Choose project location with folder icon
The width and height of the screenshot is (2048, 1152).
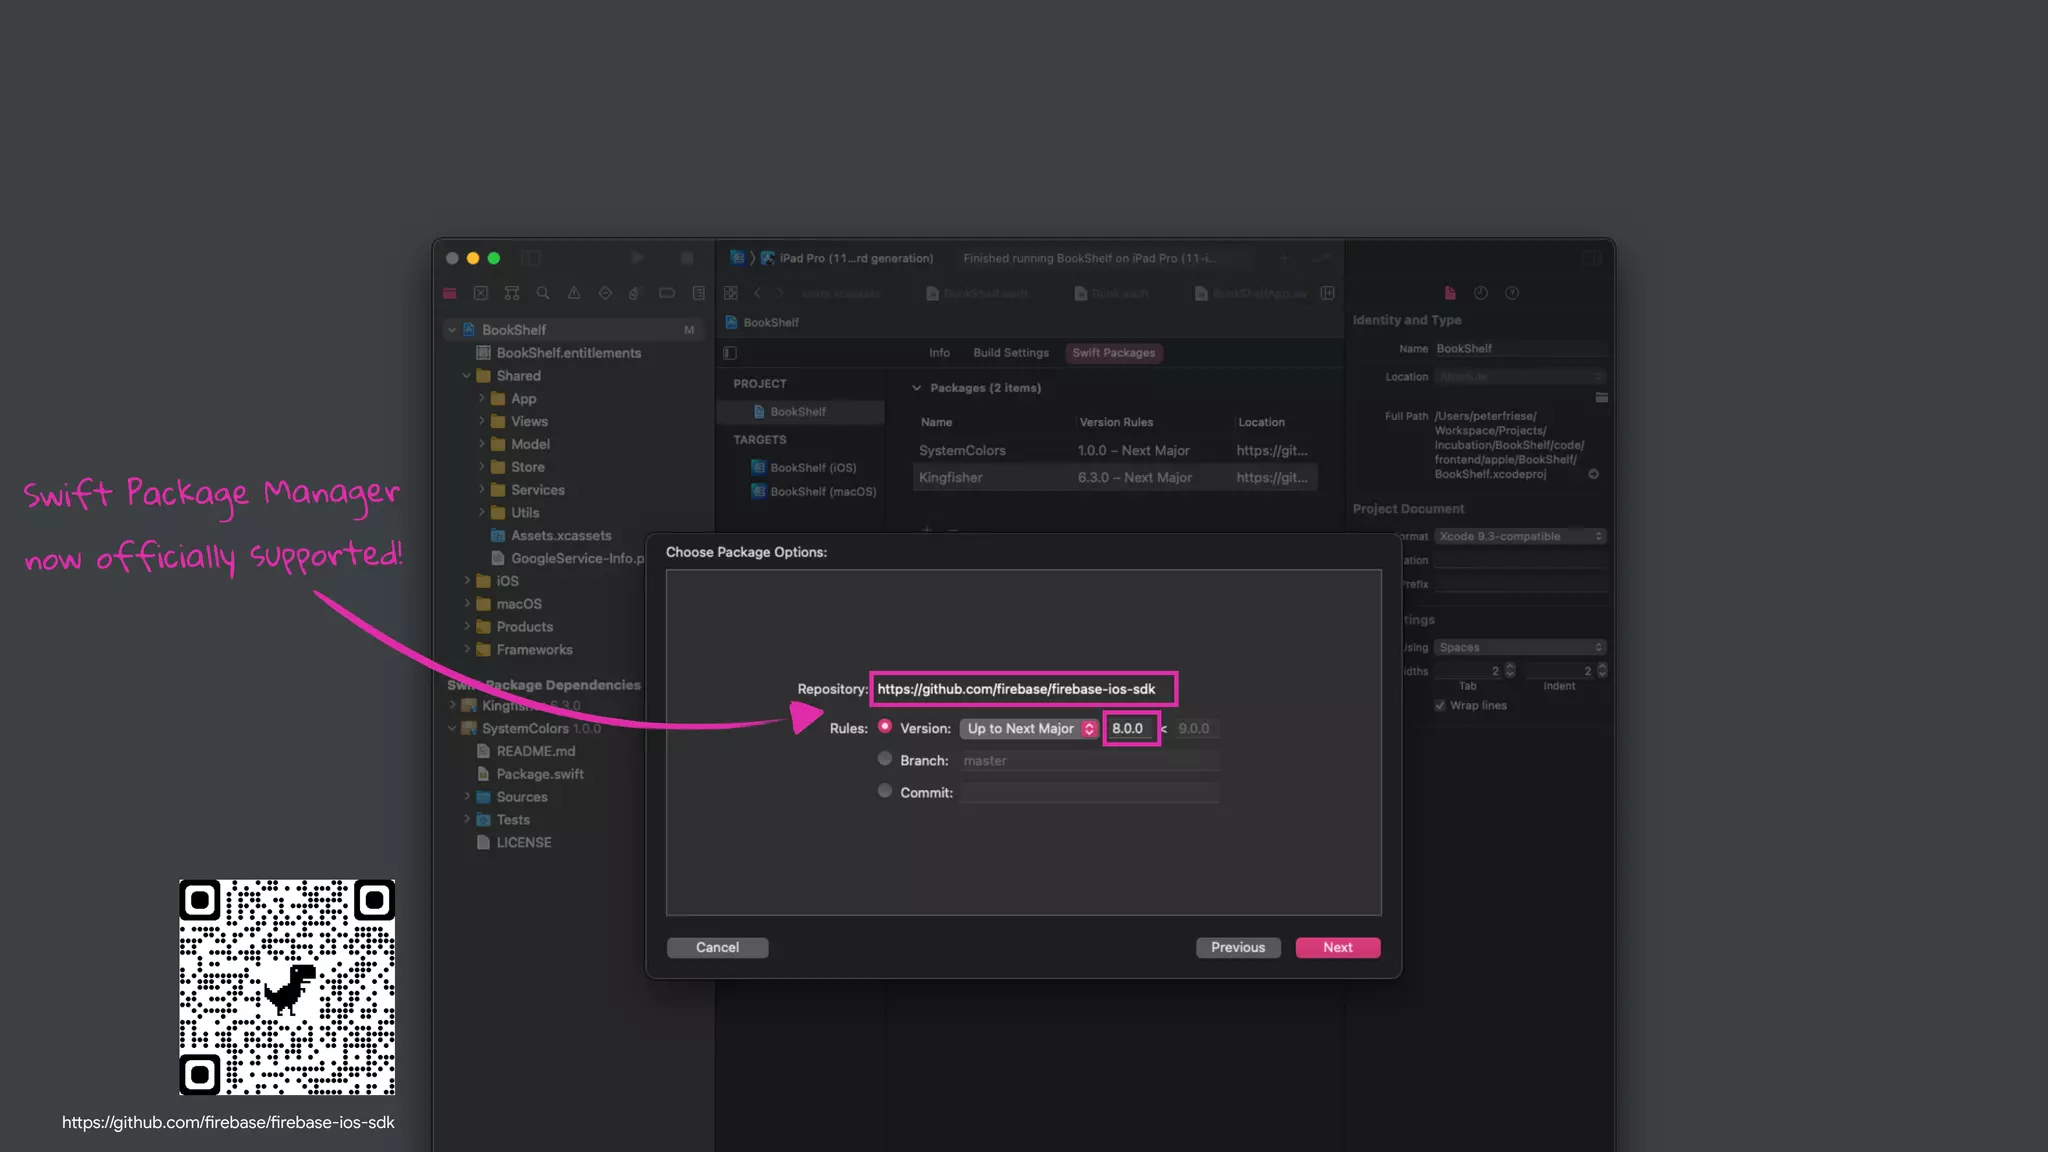point(1601,398)
